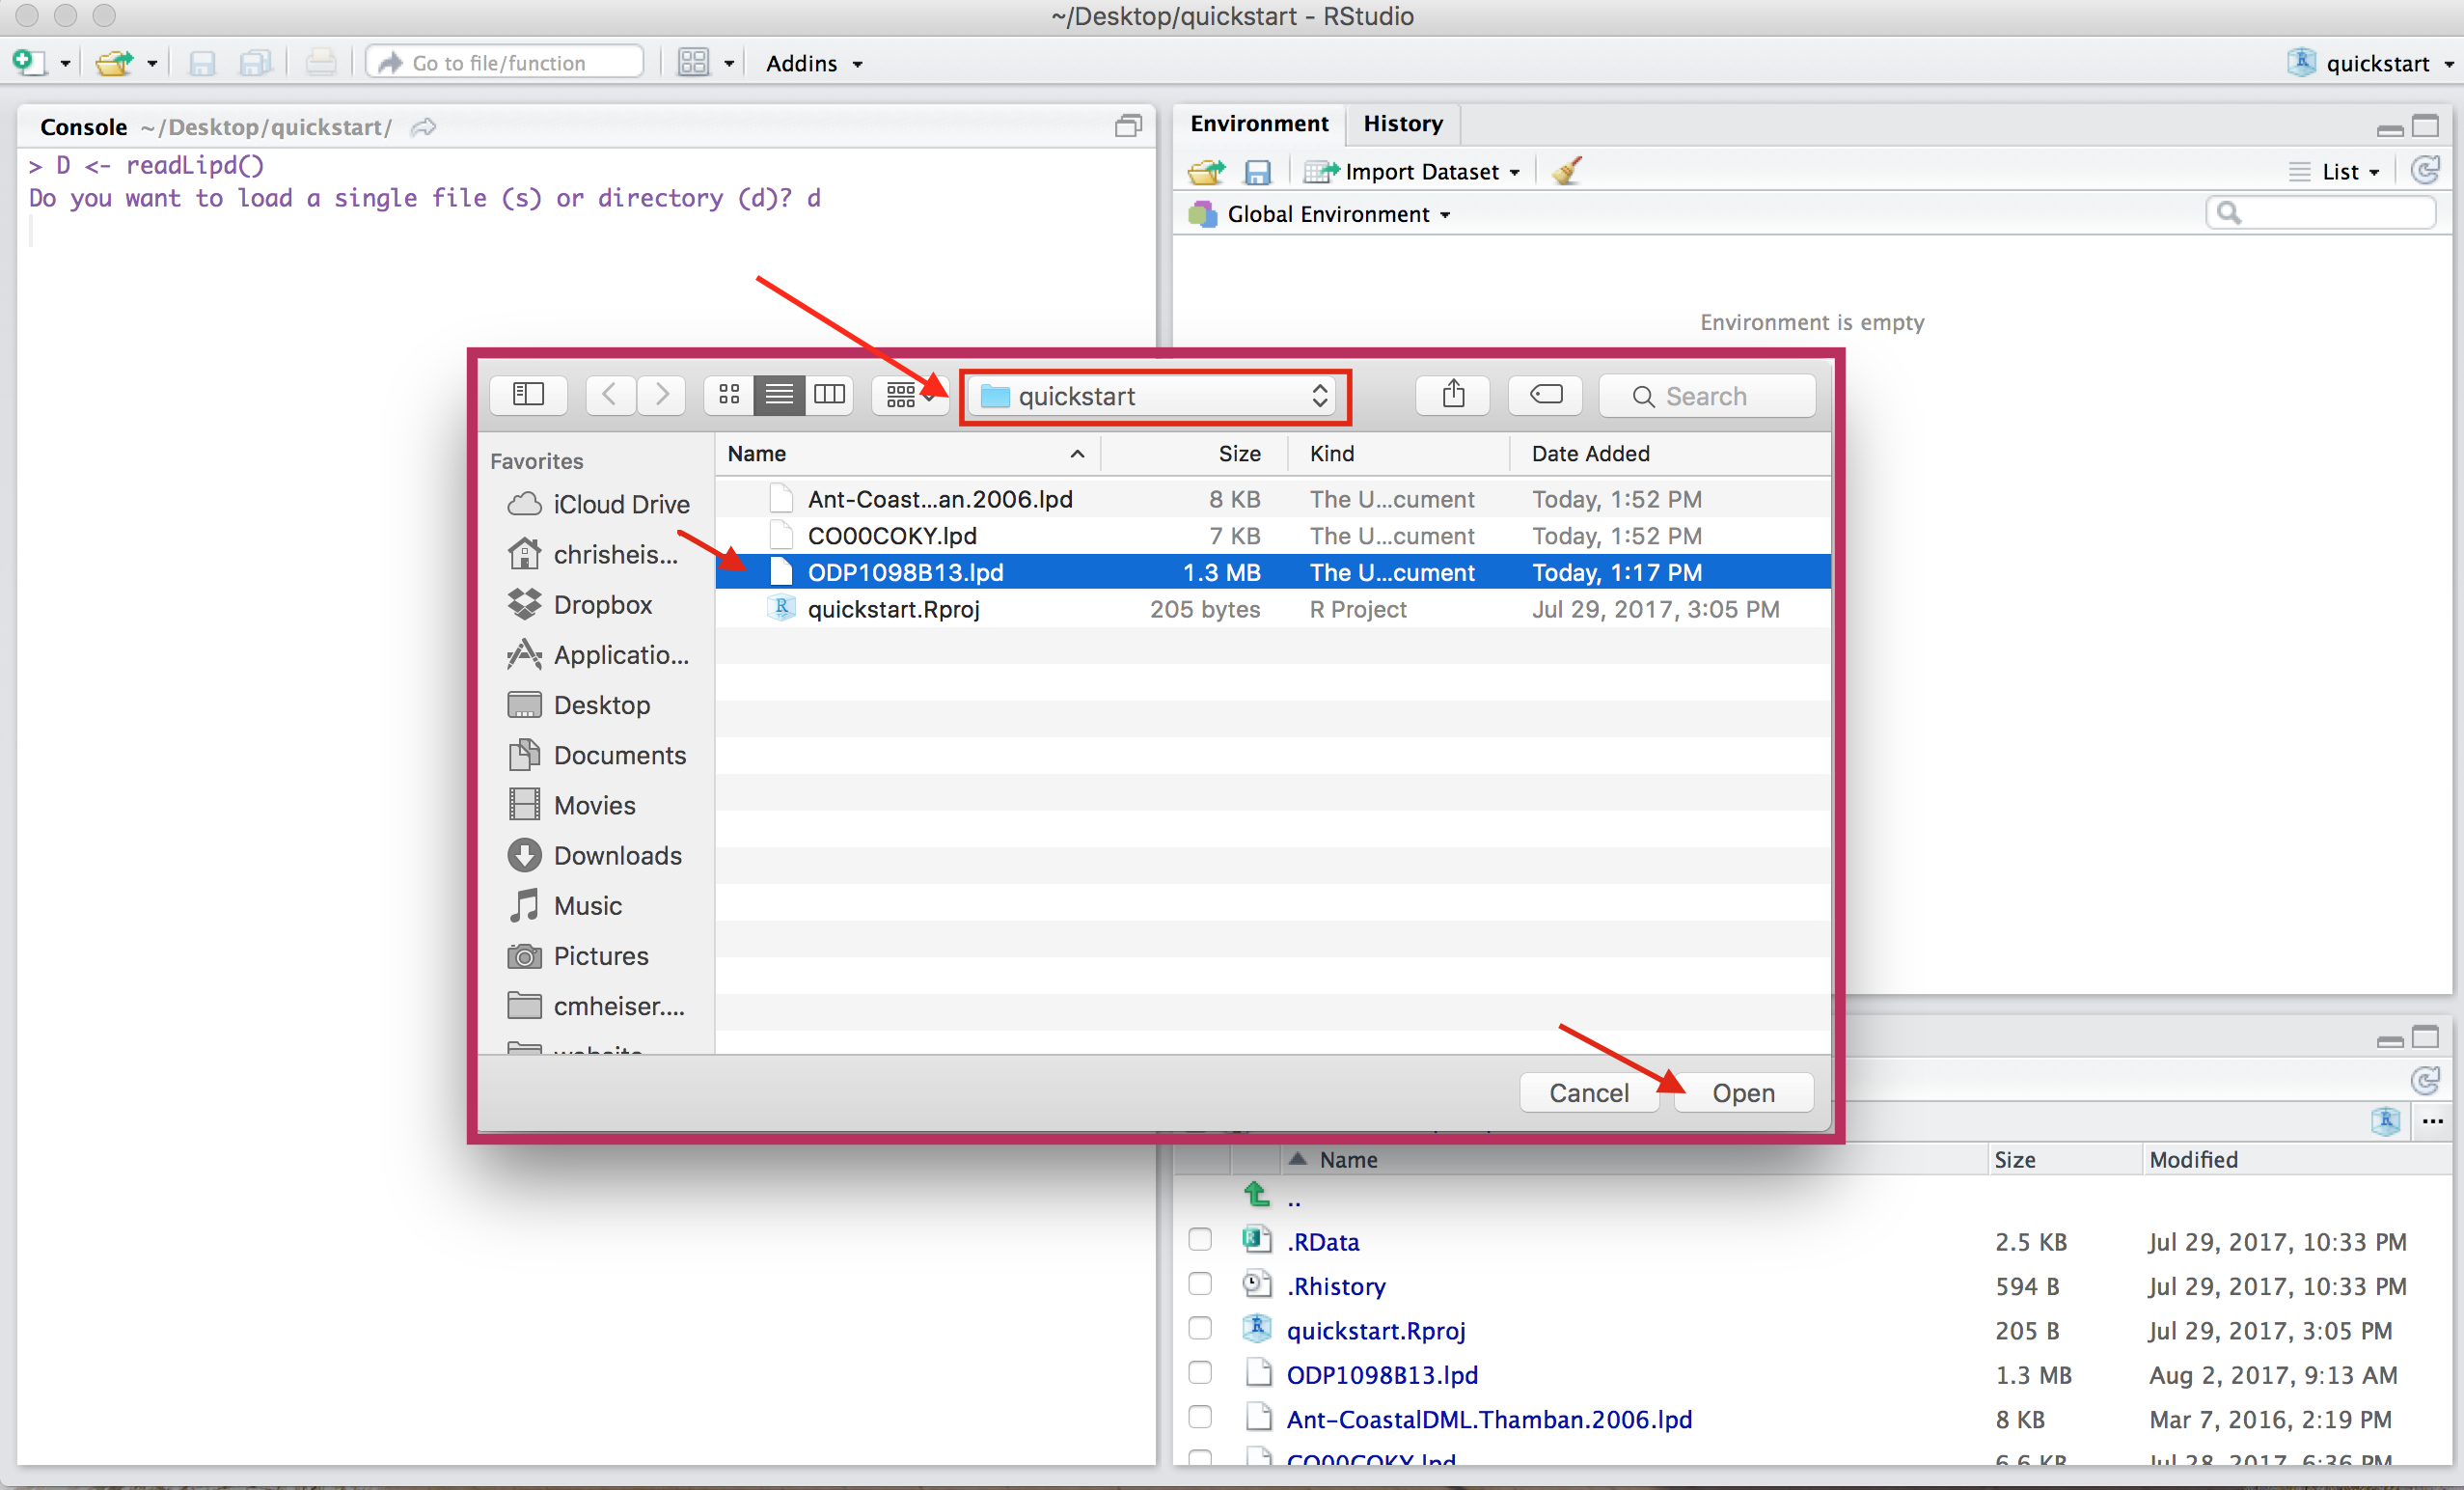Open the Global Environment dropdown
Viewport: 2464px width, 1490px height.
[1320, 214]
